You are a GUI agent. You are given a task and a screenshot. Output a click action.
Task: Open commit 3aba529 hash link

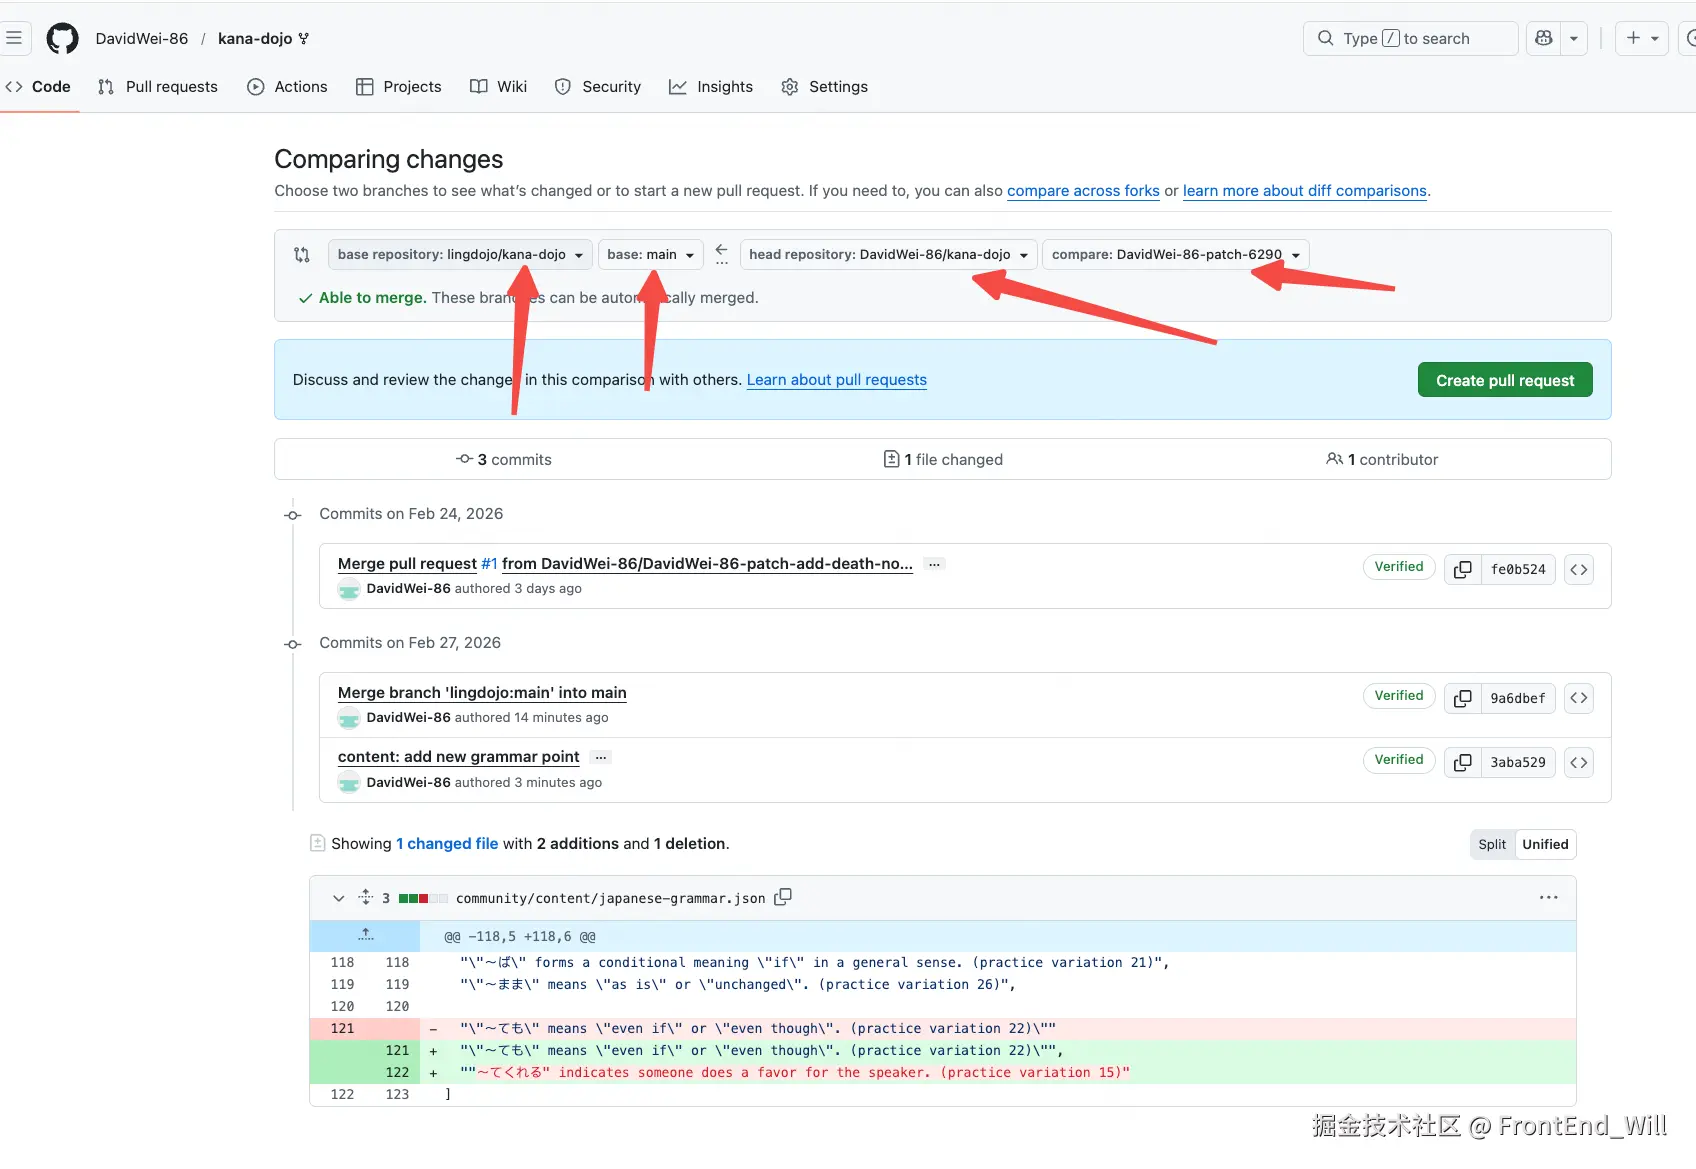1518,762
